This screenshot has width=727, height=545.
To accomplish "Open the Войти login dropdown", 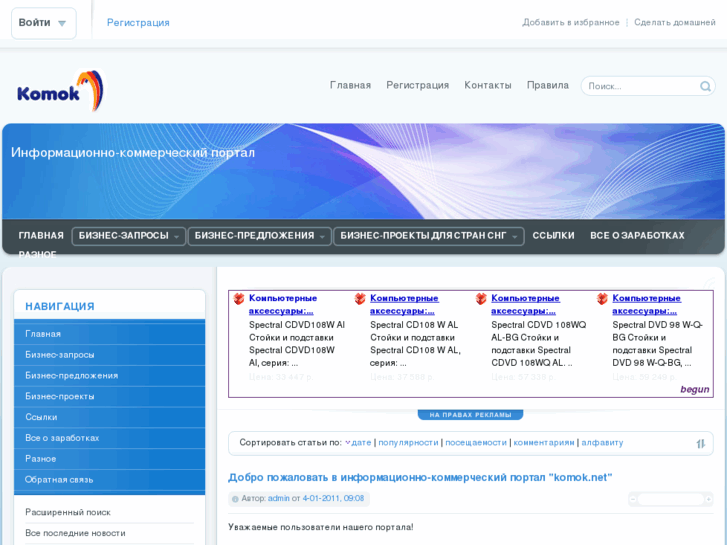I will [44, 23].
